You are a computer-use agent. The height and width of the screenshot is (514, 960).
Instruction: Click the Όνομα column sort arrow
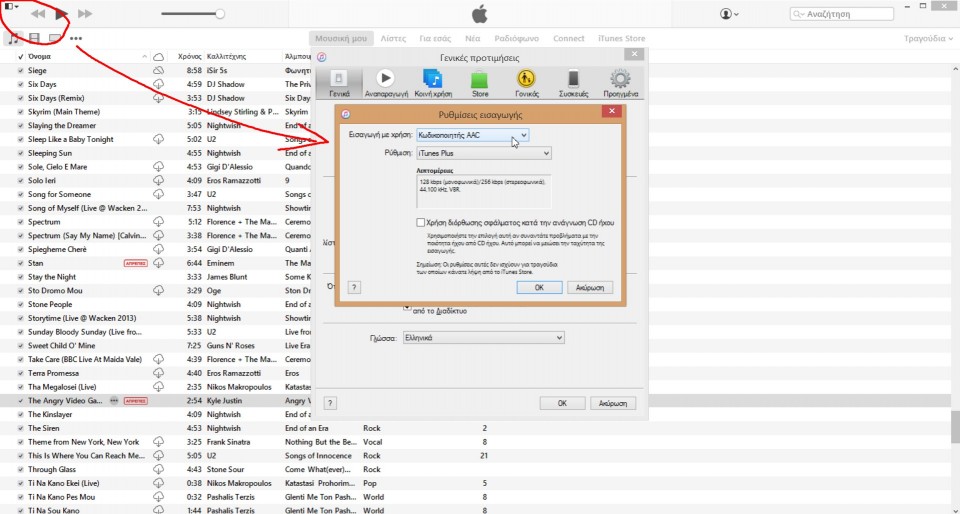tap(144, 56)
